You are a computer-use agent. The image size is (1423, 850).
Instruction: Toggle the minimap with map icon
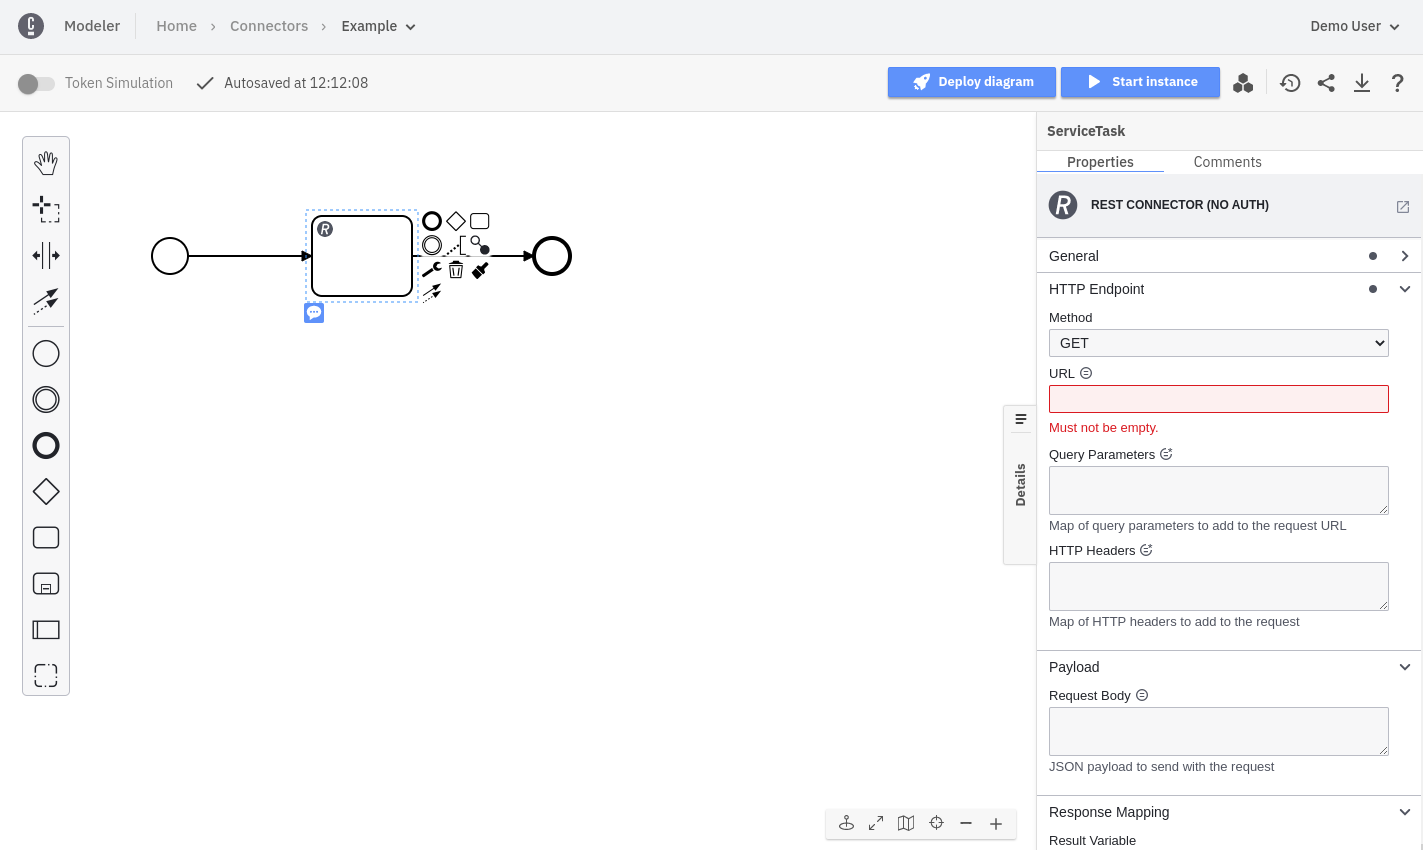click(x=906, y=823)
